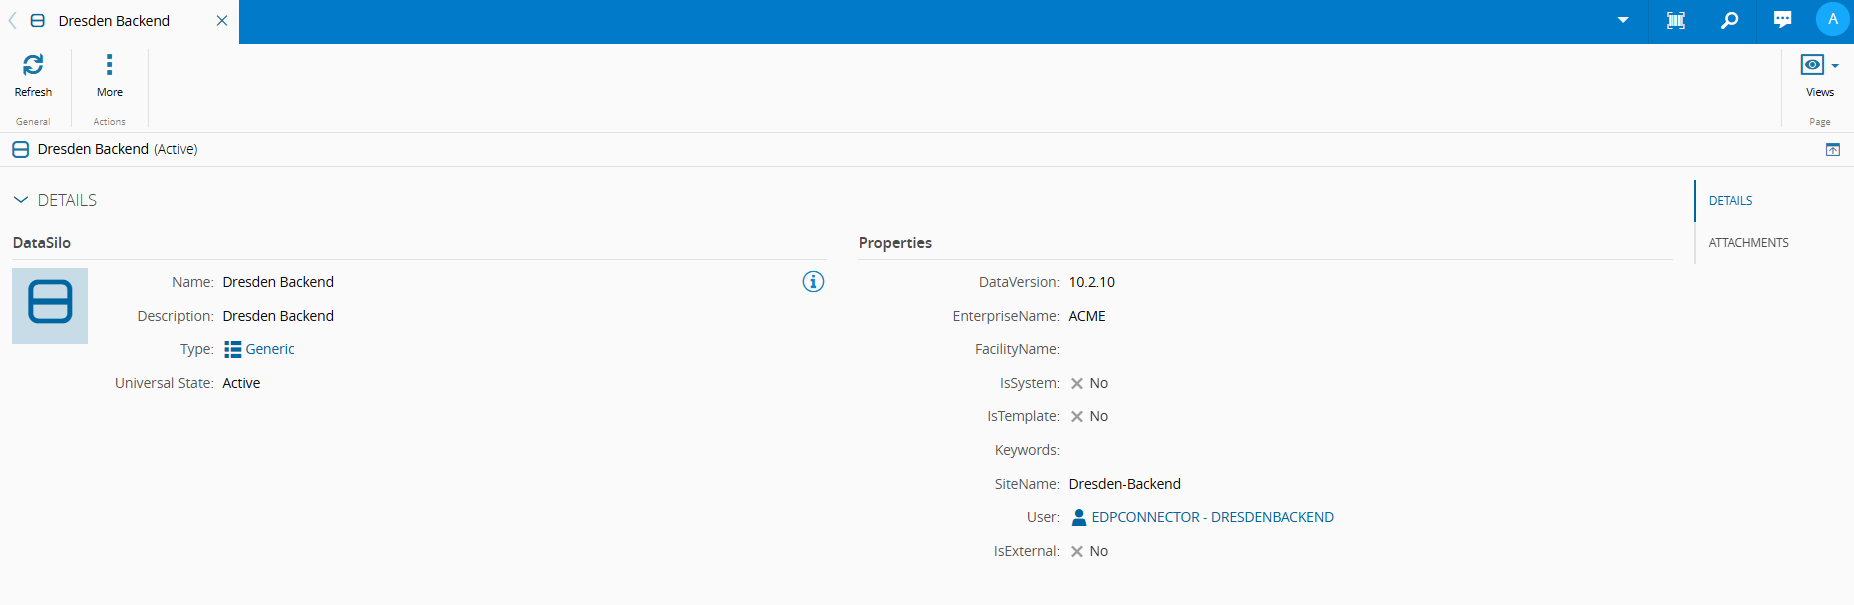Open the More actions menu
Screen dimensions: 1854x605
(109, 66)
